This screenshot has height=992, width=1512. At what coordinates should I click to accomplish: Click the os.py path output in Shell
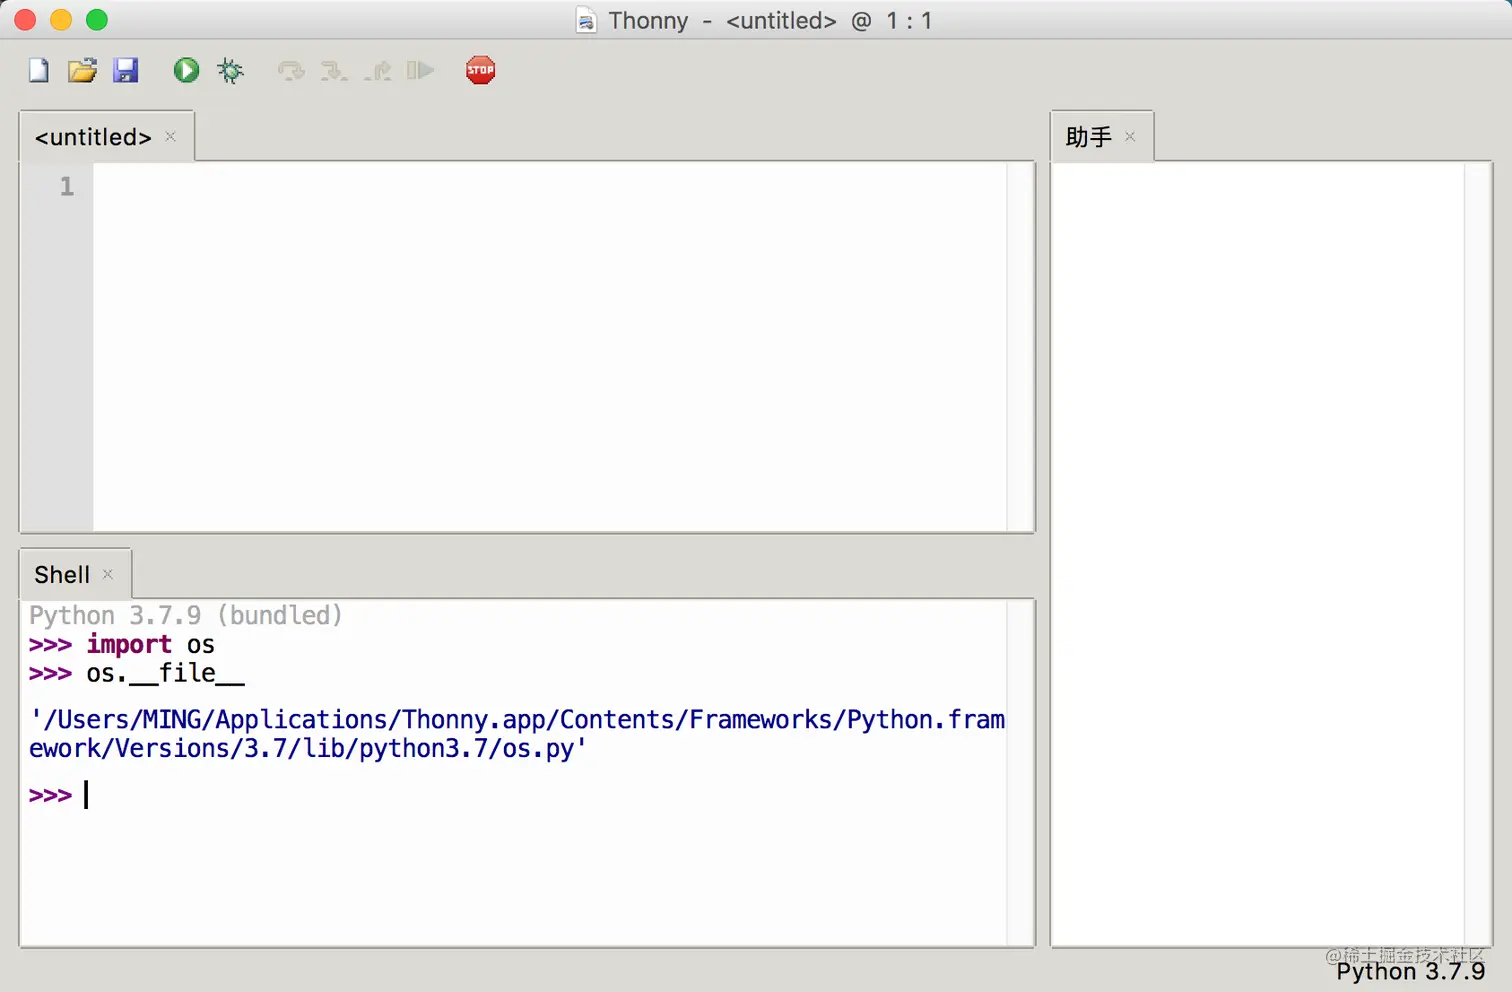[517, 734]
